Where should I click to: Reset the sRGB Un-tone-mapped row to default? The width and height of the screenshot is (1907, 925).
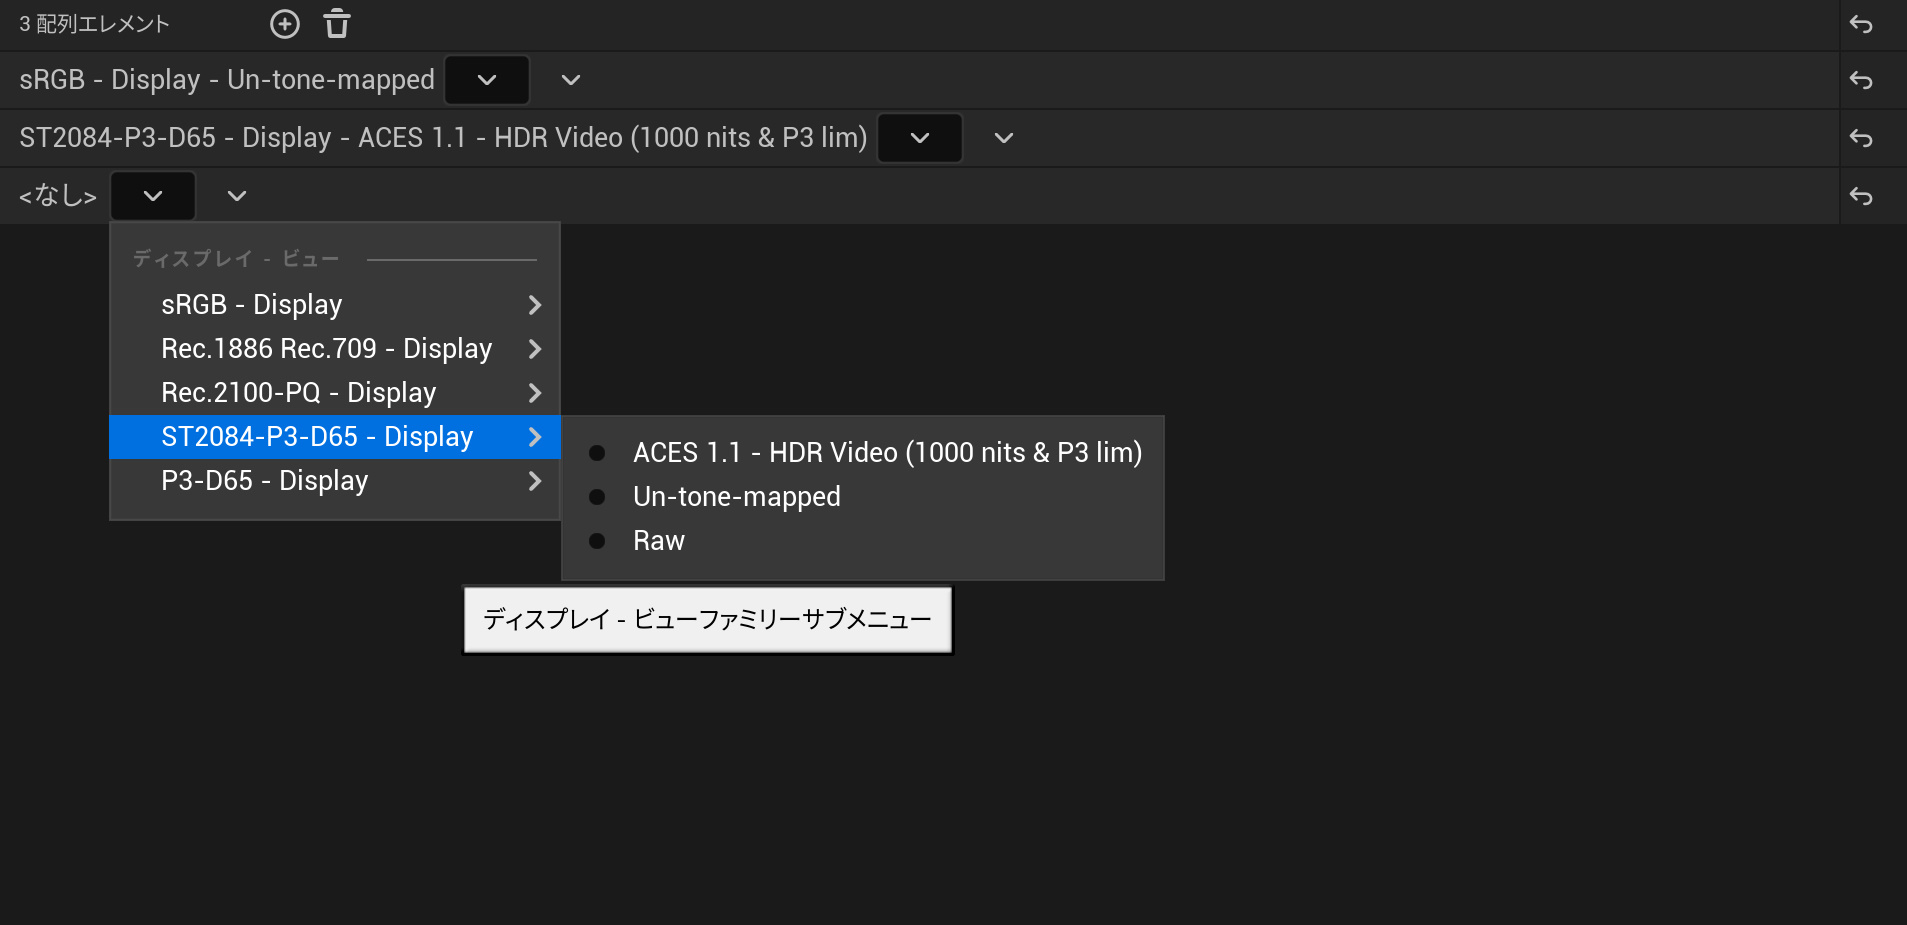[x=1861, y=80]
